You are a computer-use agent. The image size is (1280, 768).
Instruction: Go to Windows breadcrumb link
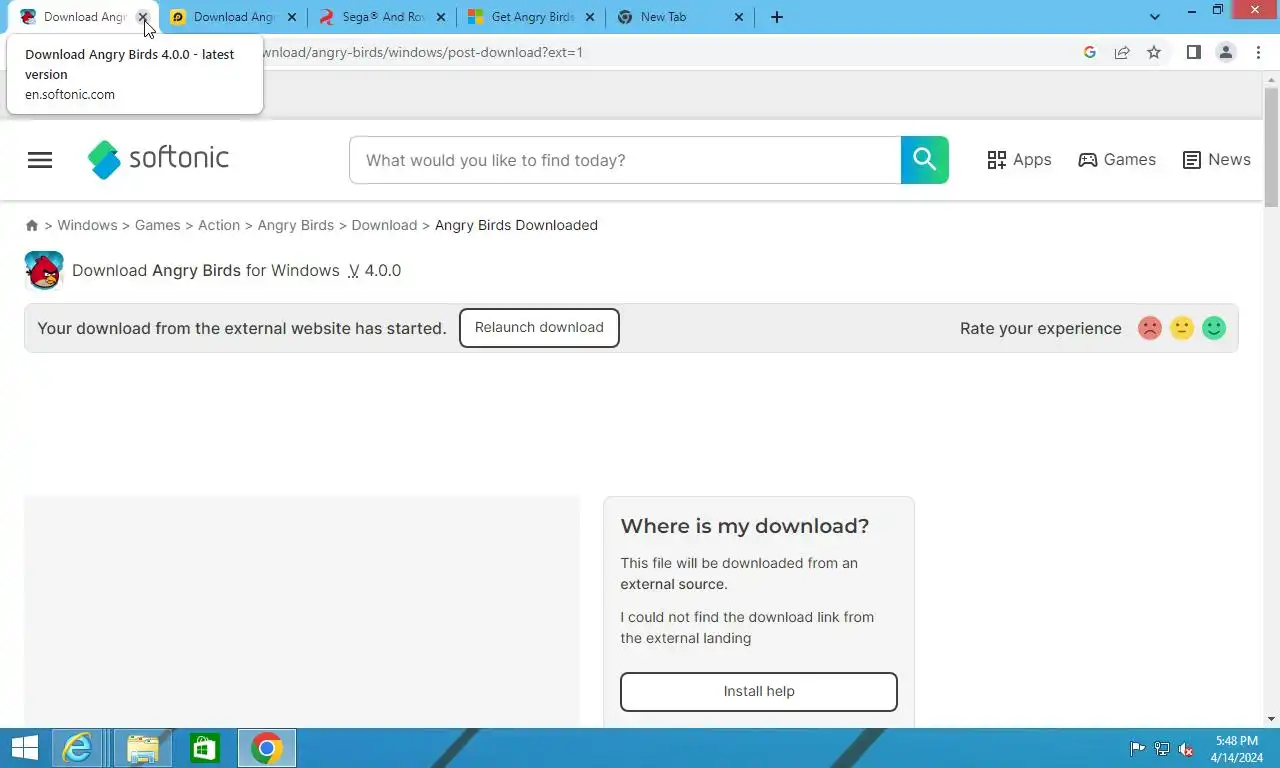tap(87, 225)
